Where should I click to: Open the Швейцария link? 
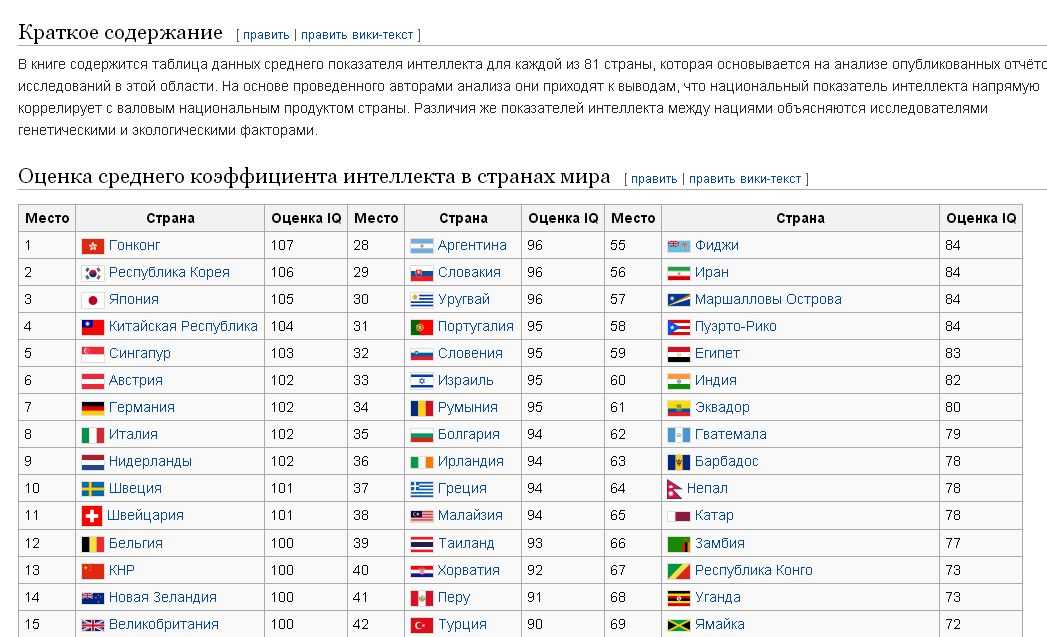[x=146, y=515]
